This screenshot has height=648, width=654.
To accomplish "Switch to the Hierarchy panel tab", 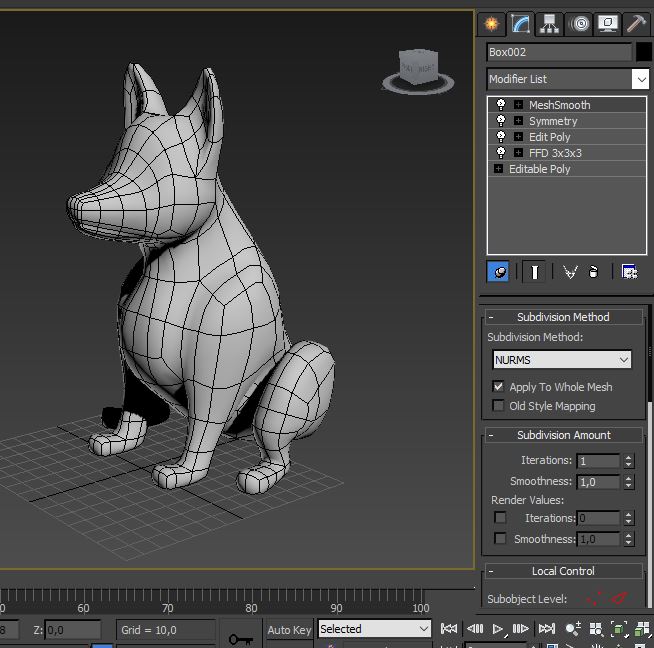I will click(x=548, y=23).
